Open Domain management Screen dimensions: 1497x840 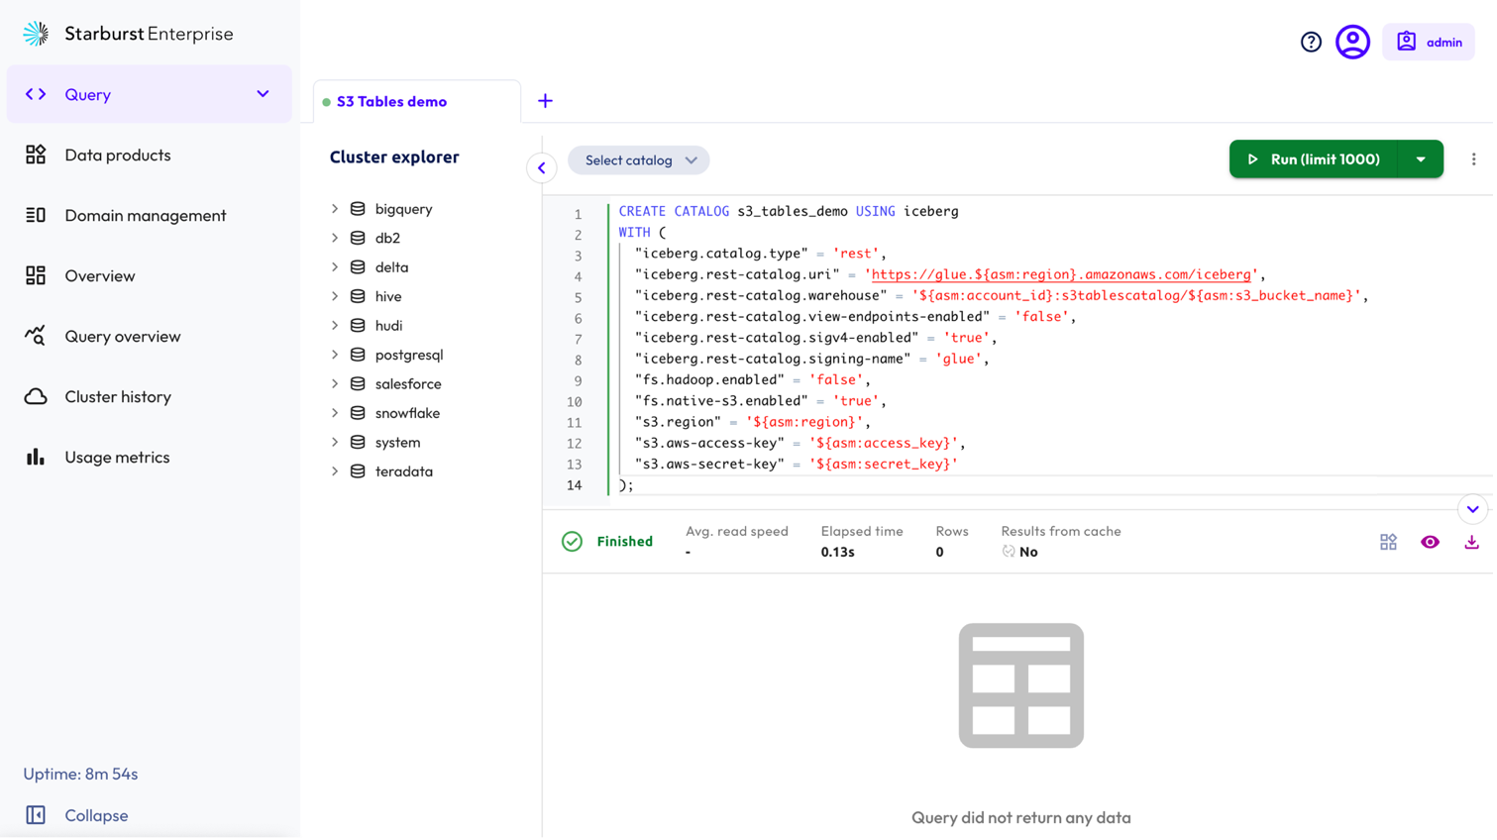click(146, 215)
